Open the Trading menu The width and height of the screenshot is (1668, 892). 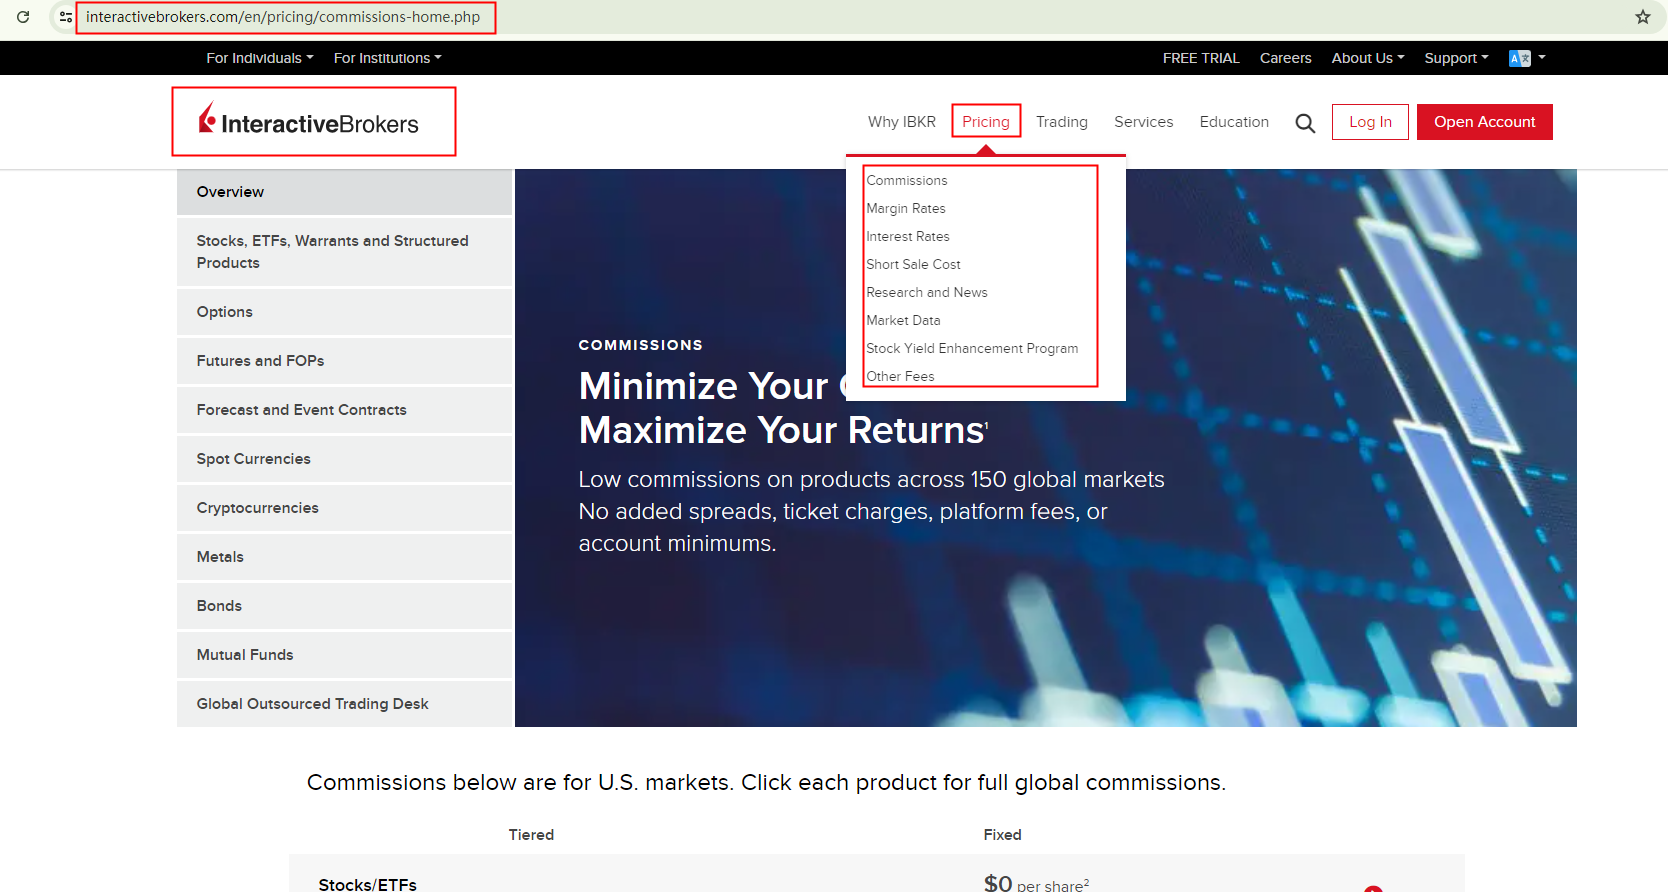coord(1062,122)
